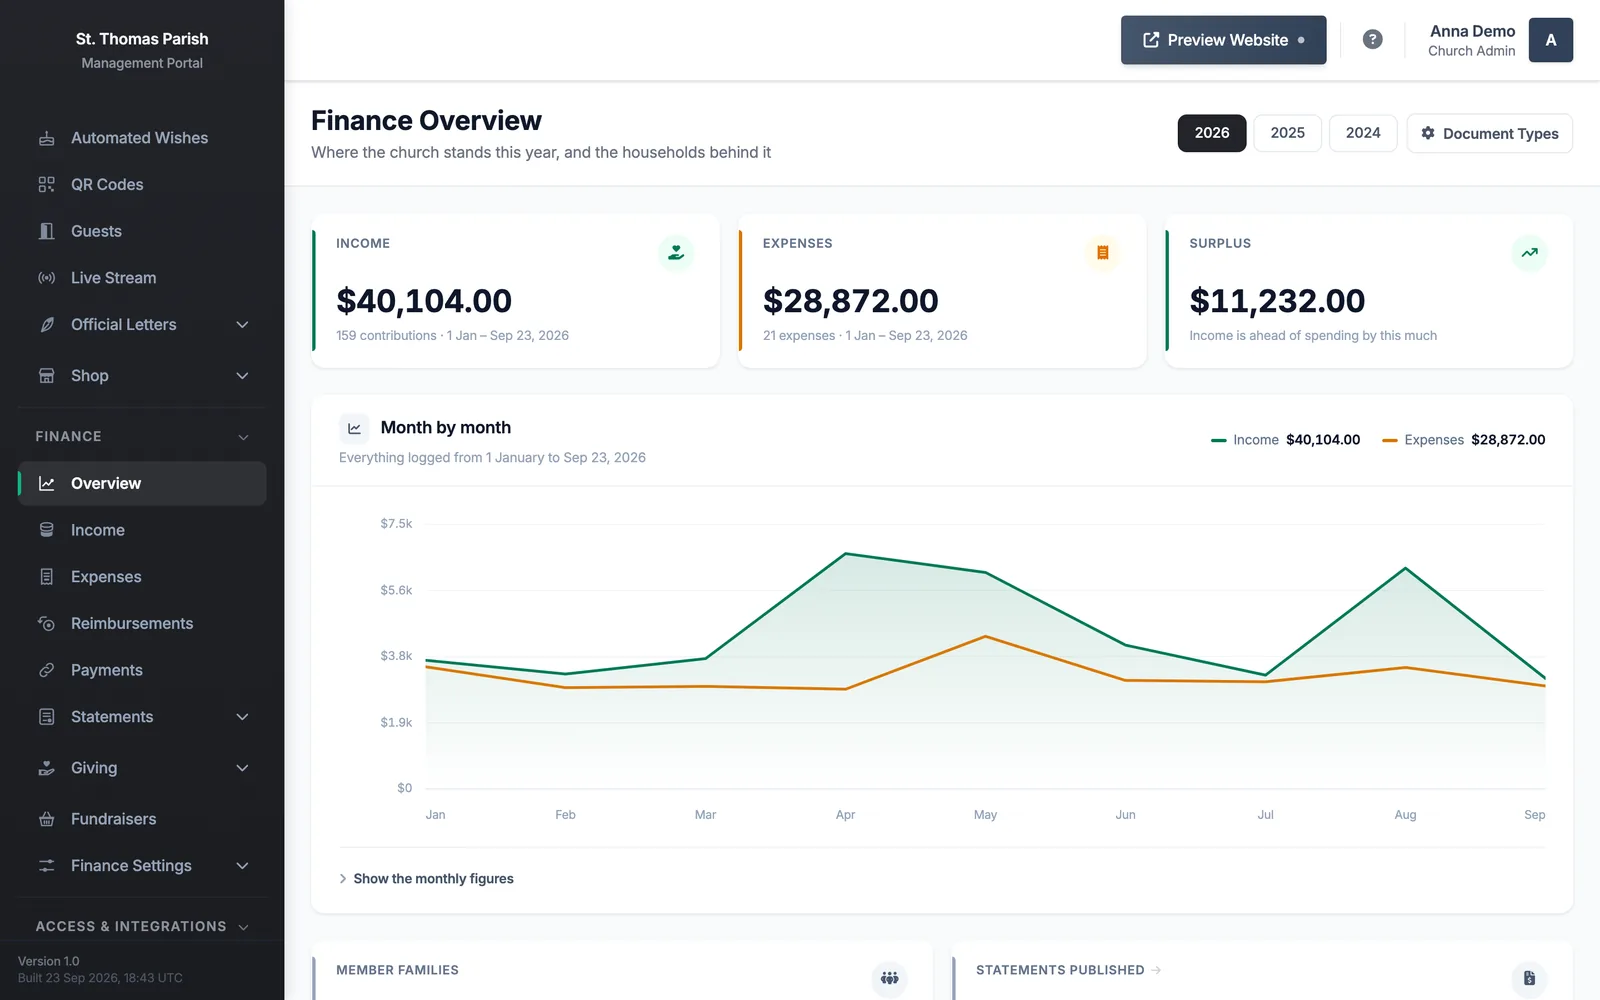Select the Expenses card receipt icon
The width and height of the screenshot is (1600, 1000).
tap(1103, 253)
